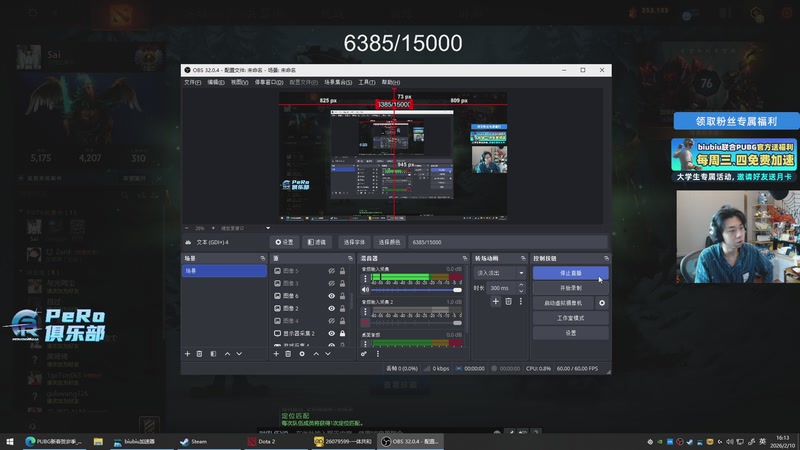Select the 场景 scene in scenes list
This screenshot has height=450, width=800.
[x=224, y=271]
